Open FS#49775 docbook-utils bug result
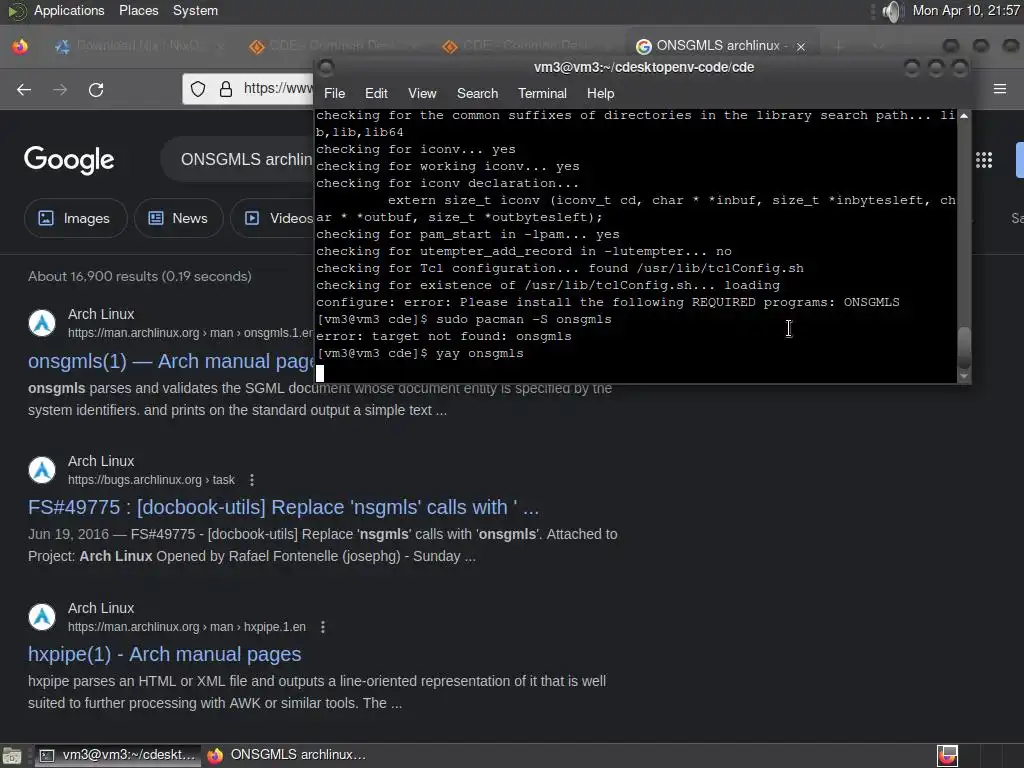1024x768 pixels. point(283,507)
